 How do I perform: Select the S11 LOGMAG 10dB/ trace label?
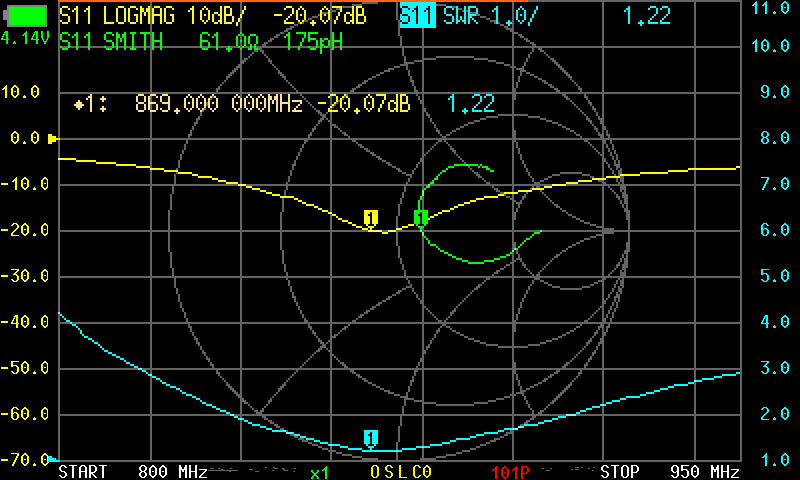[x=153, y=16]
